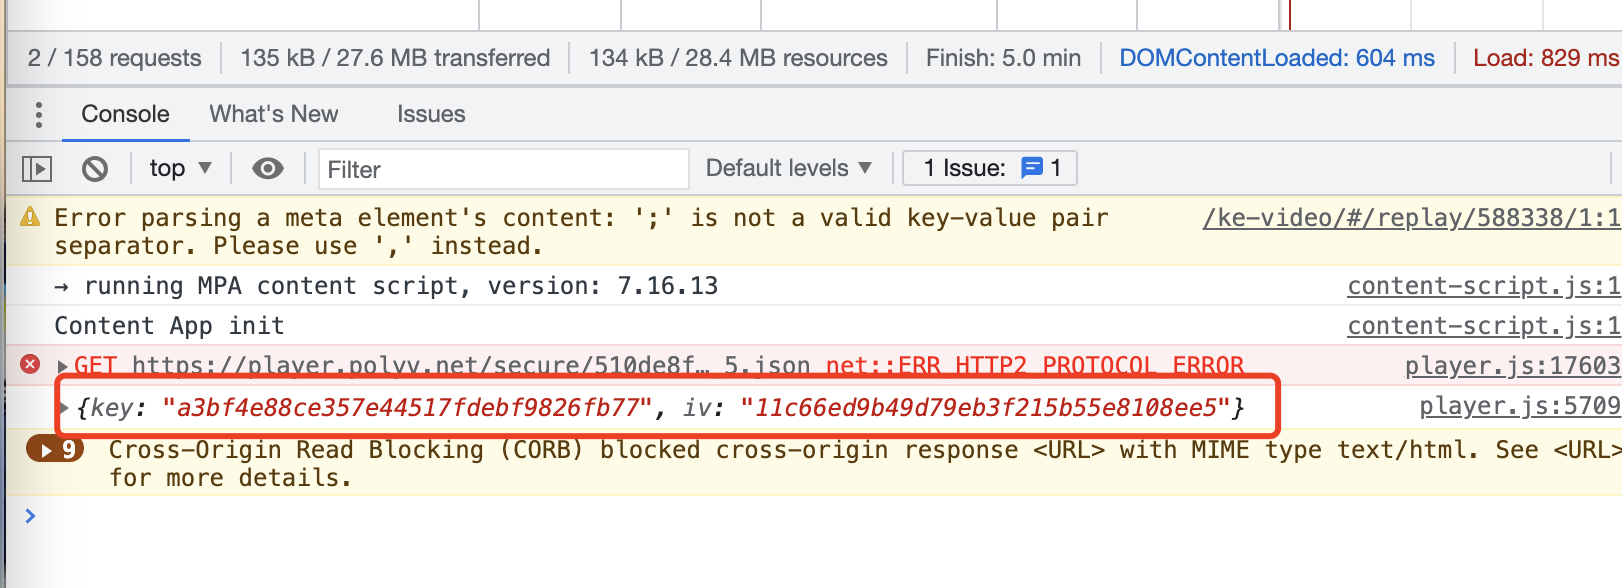Open the Issues tab
This screenshot has width=1622, height=588.
point(431,114)
